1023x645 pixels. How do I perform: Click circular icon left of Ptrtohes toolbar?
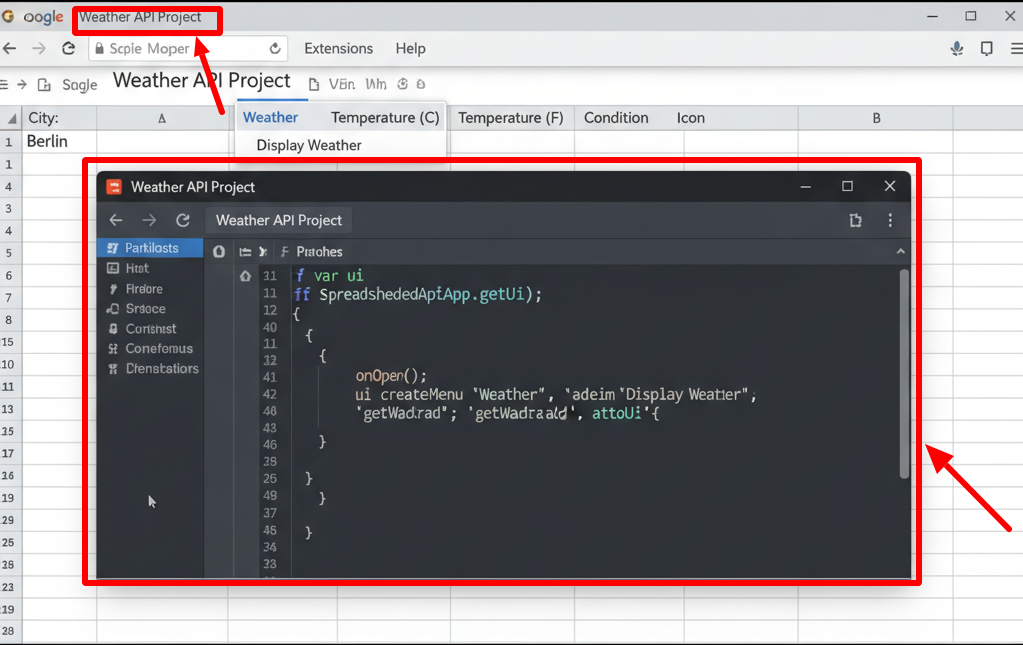pos(219,252)
